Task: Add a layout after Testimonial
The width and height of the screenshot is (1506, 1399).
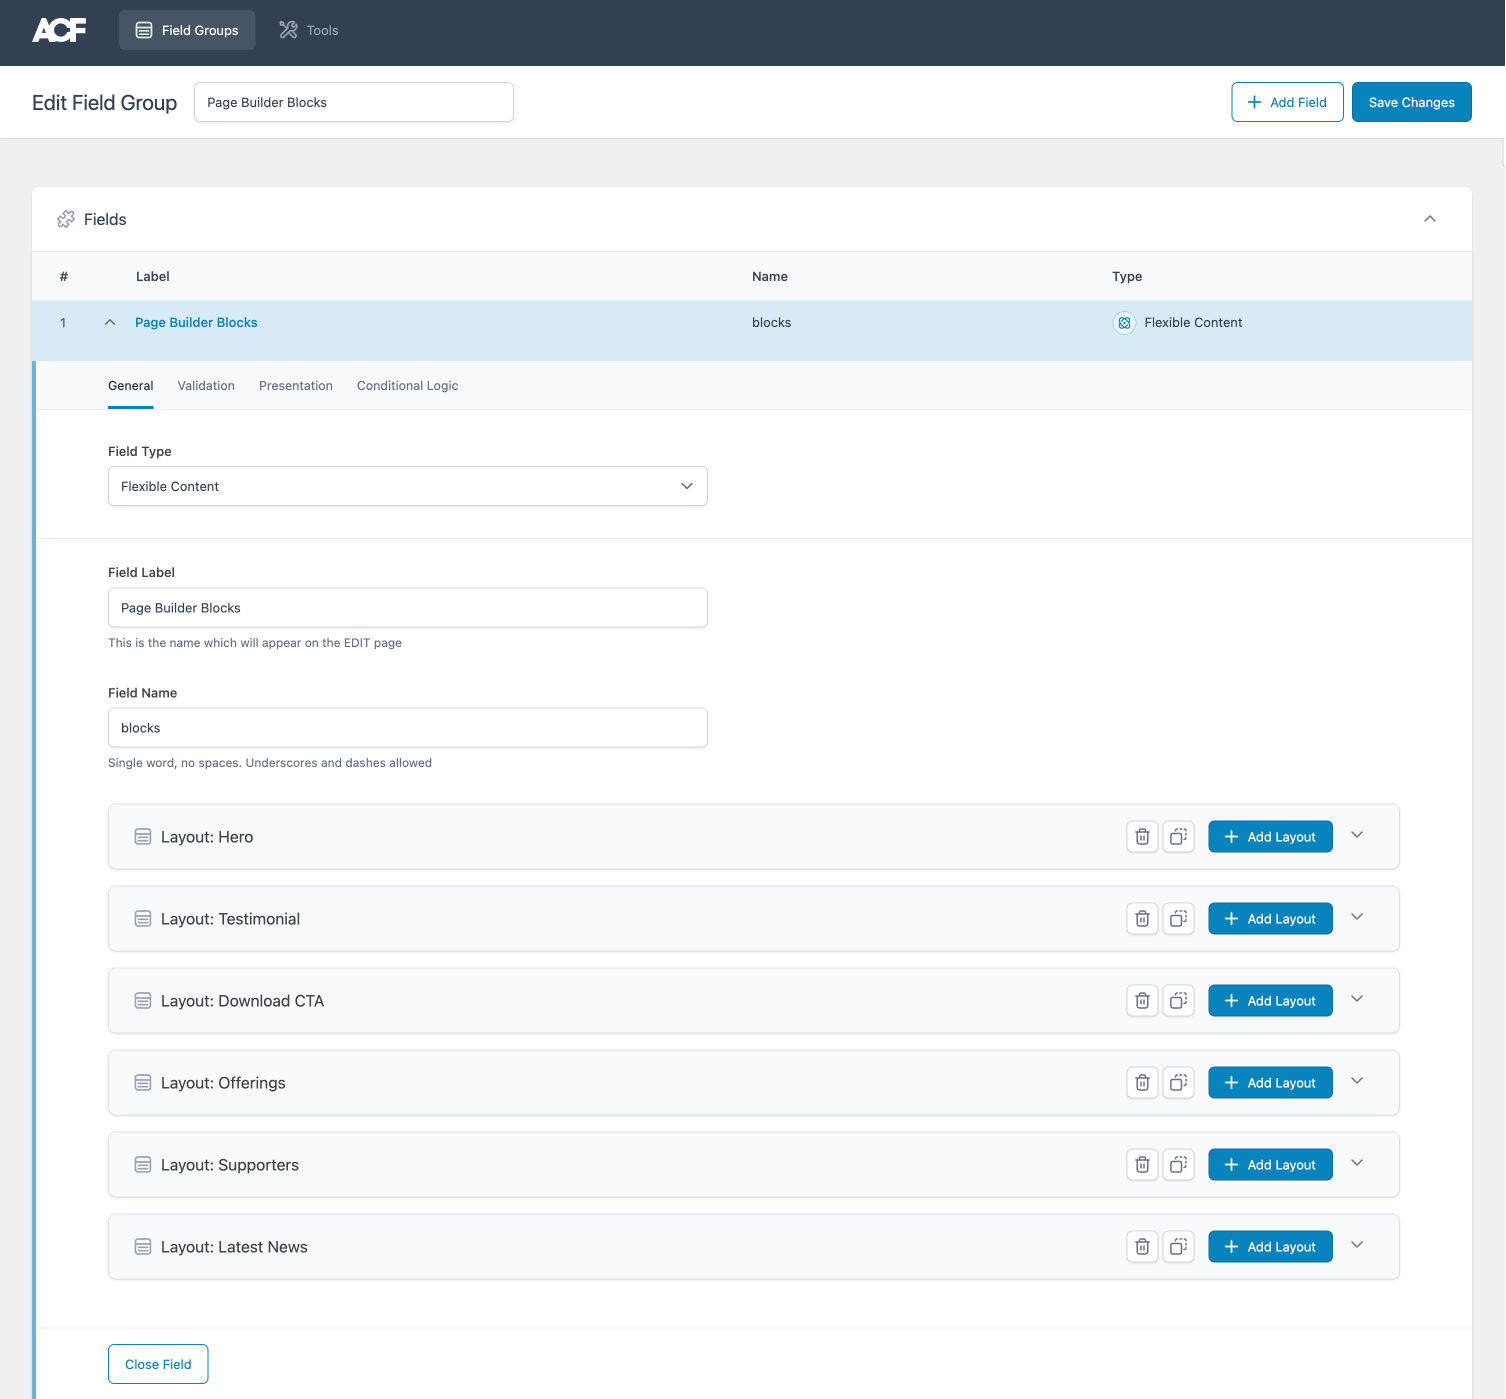Action: pyautogui.click(x=1270, y=919)
